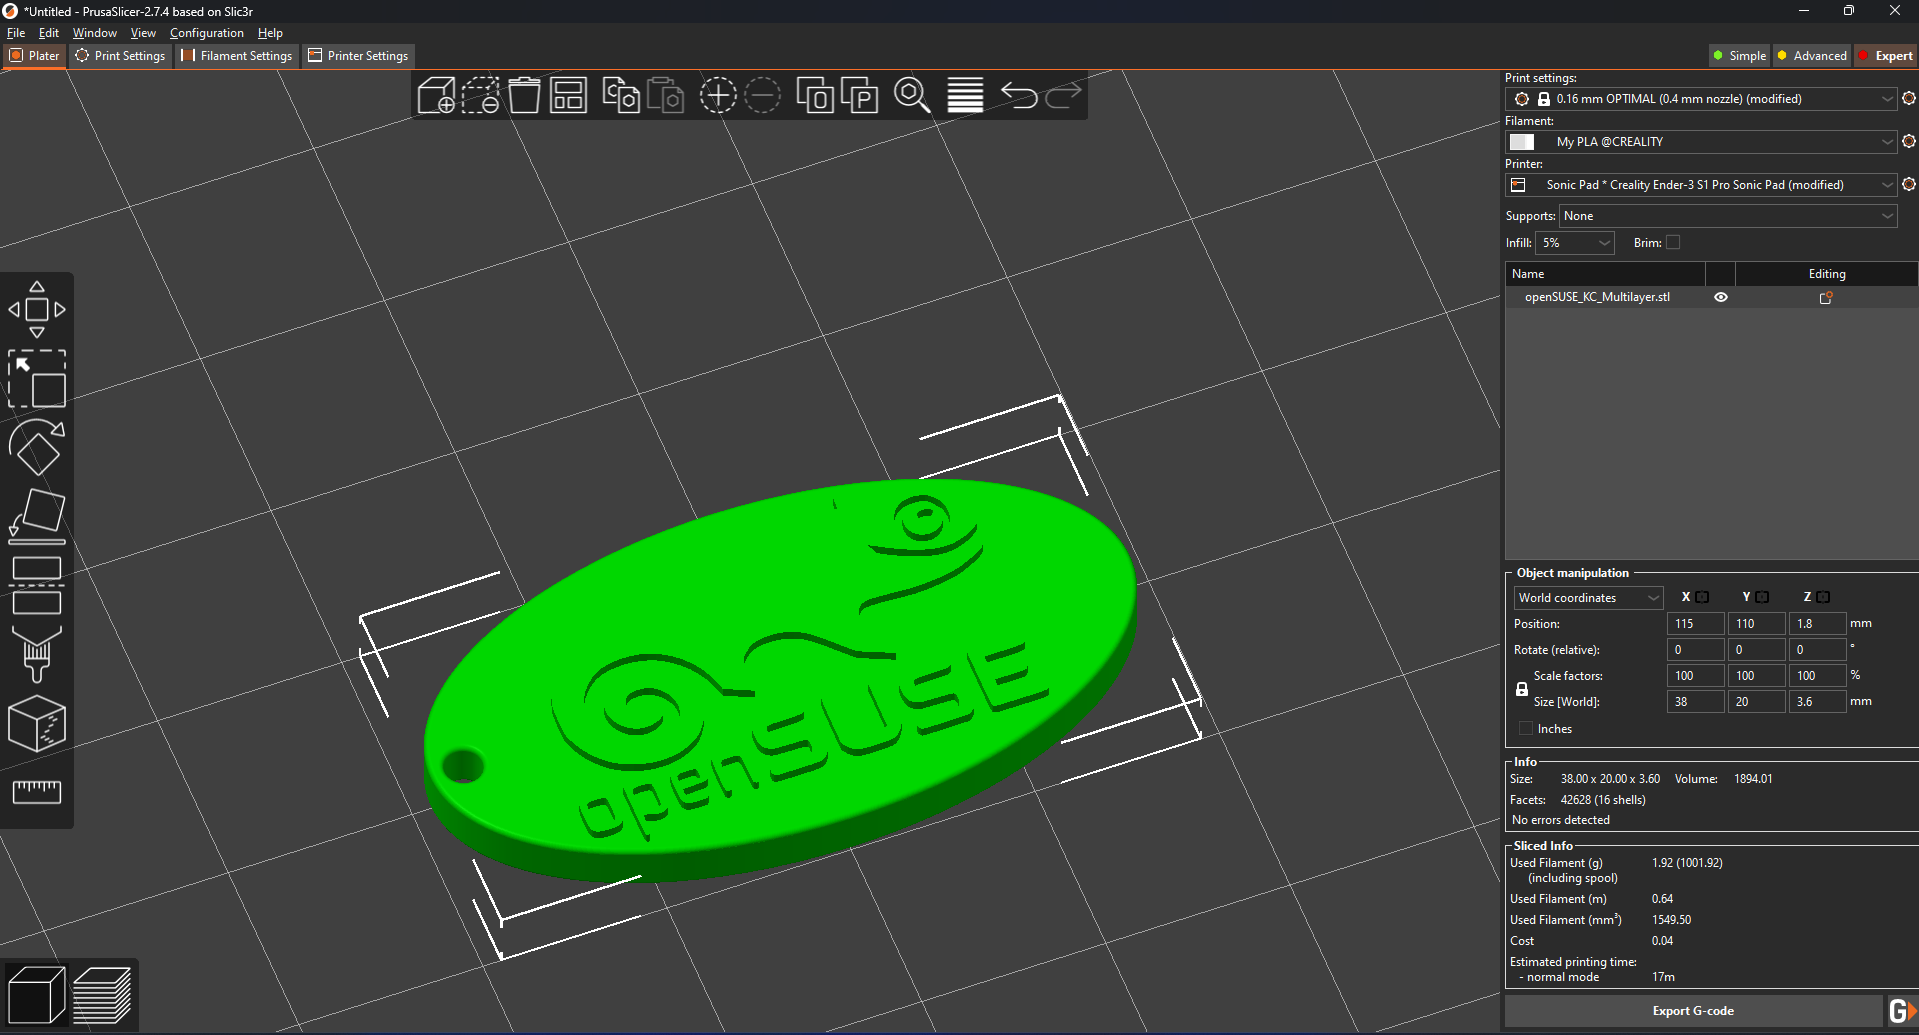Image resolution: width=1919 pixels, height=1035 pixels.
Task: Open the editing icon for openSUSE_KC_Multilayer.stl
Action: [x=1826, y=298]
